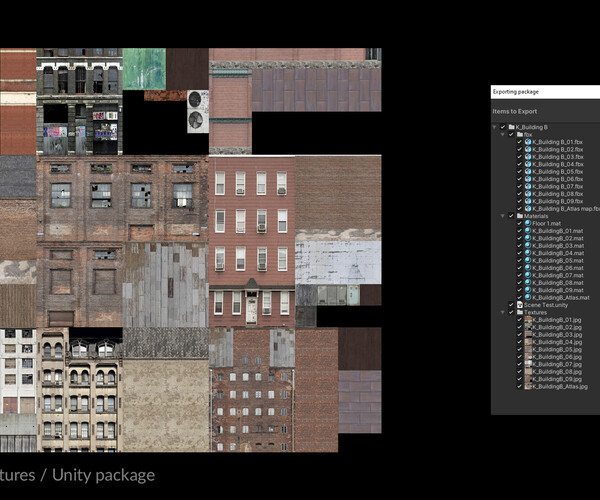Click the Unity scene icon for Scene Test.unity

pos(520,305)
